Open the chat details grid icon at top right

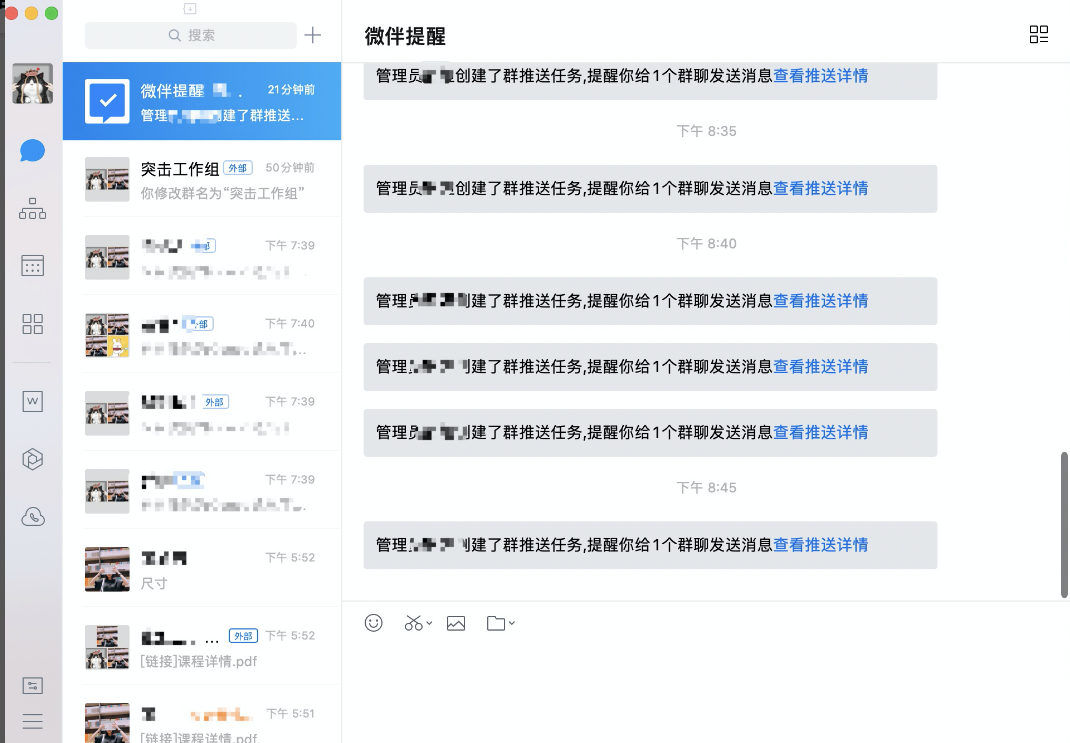tap(1039, 34)
